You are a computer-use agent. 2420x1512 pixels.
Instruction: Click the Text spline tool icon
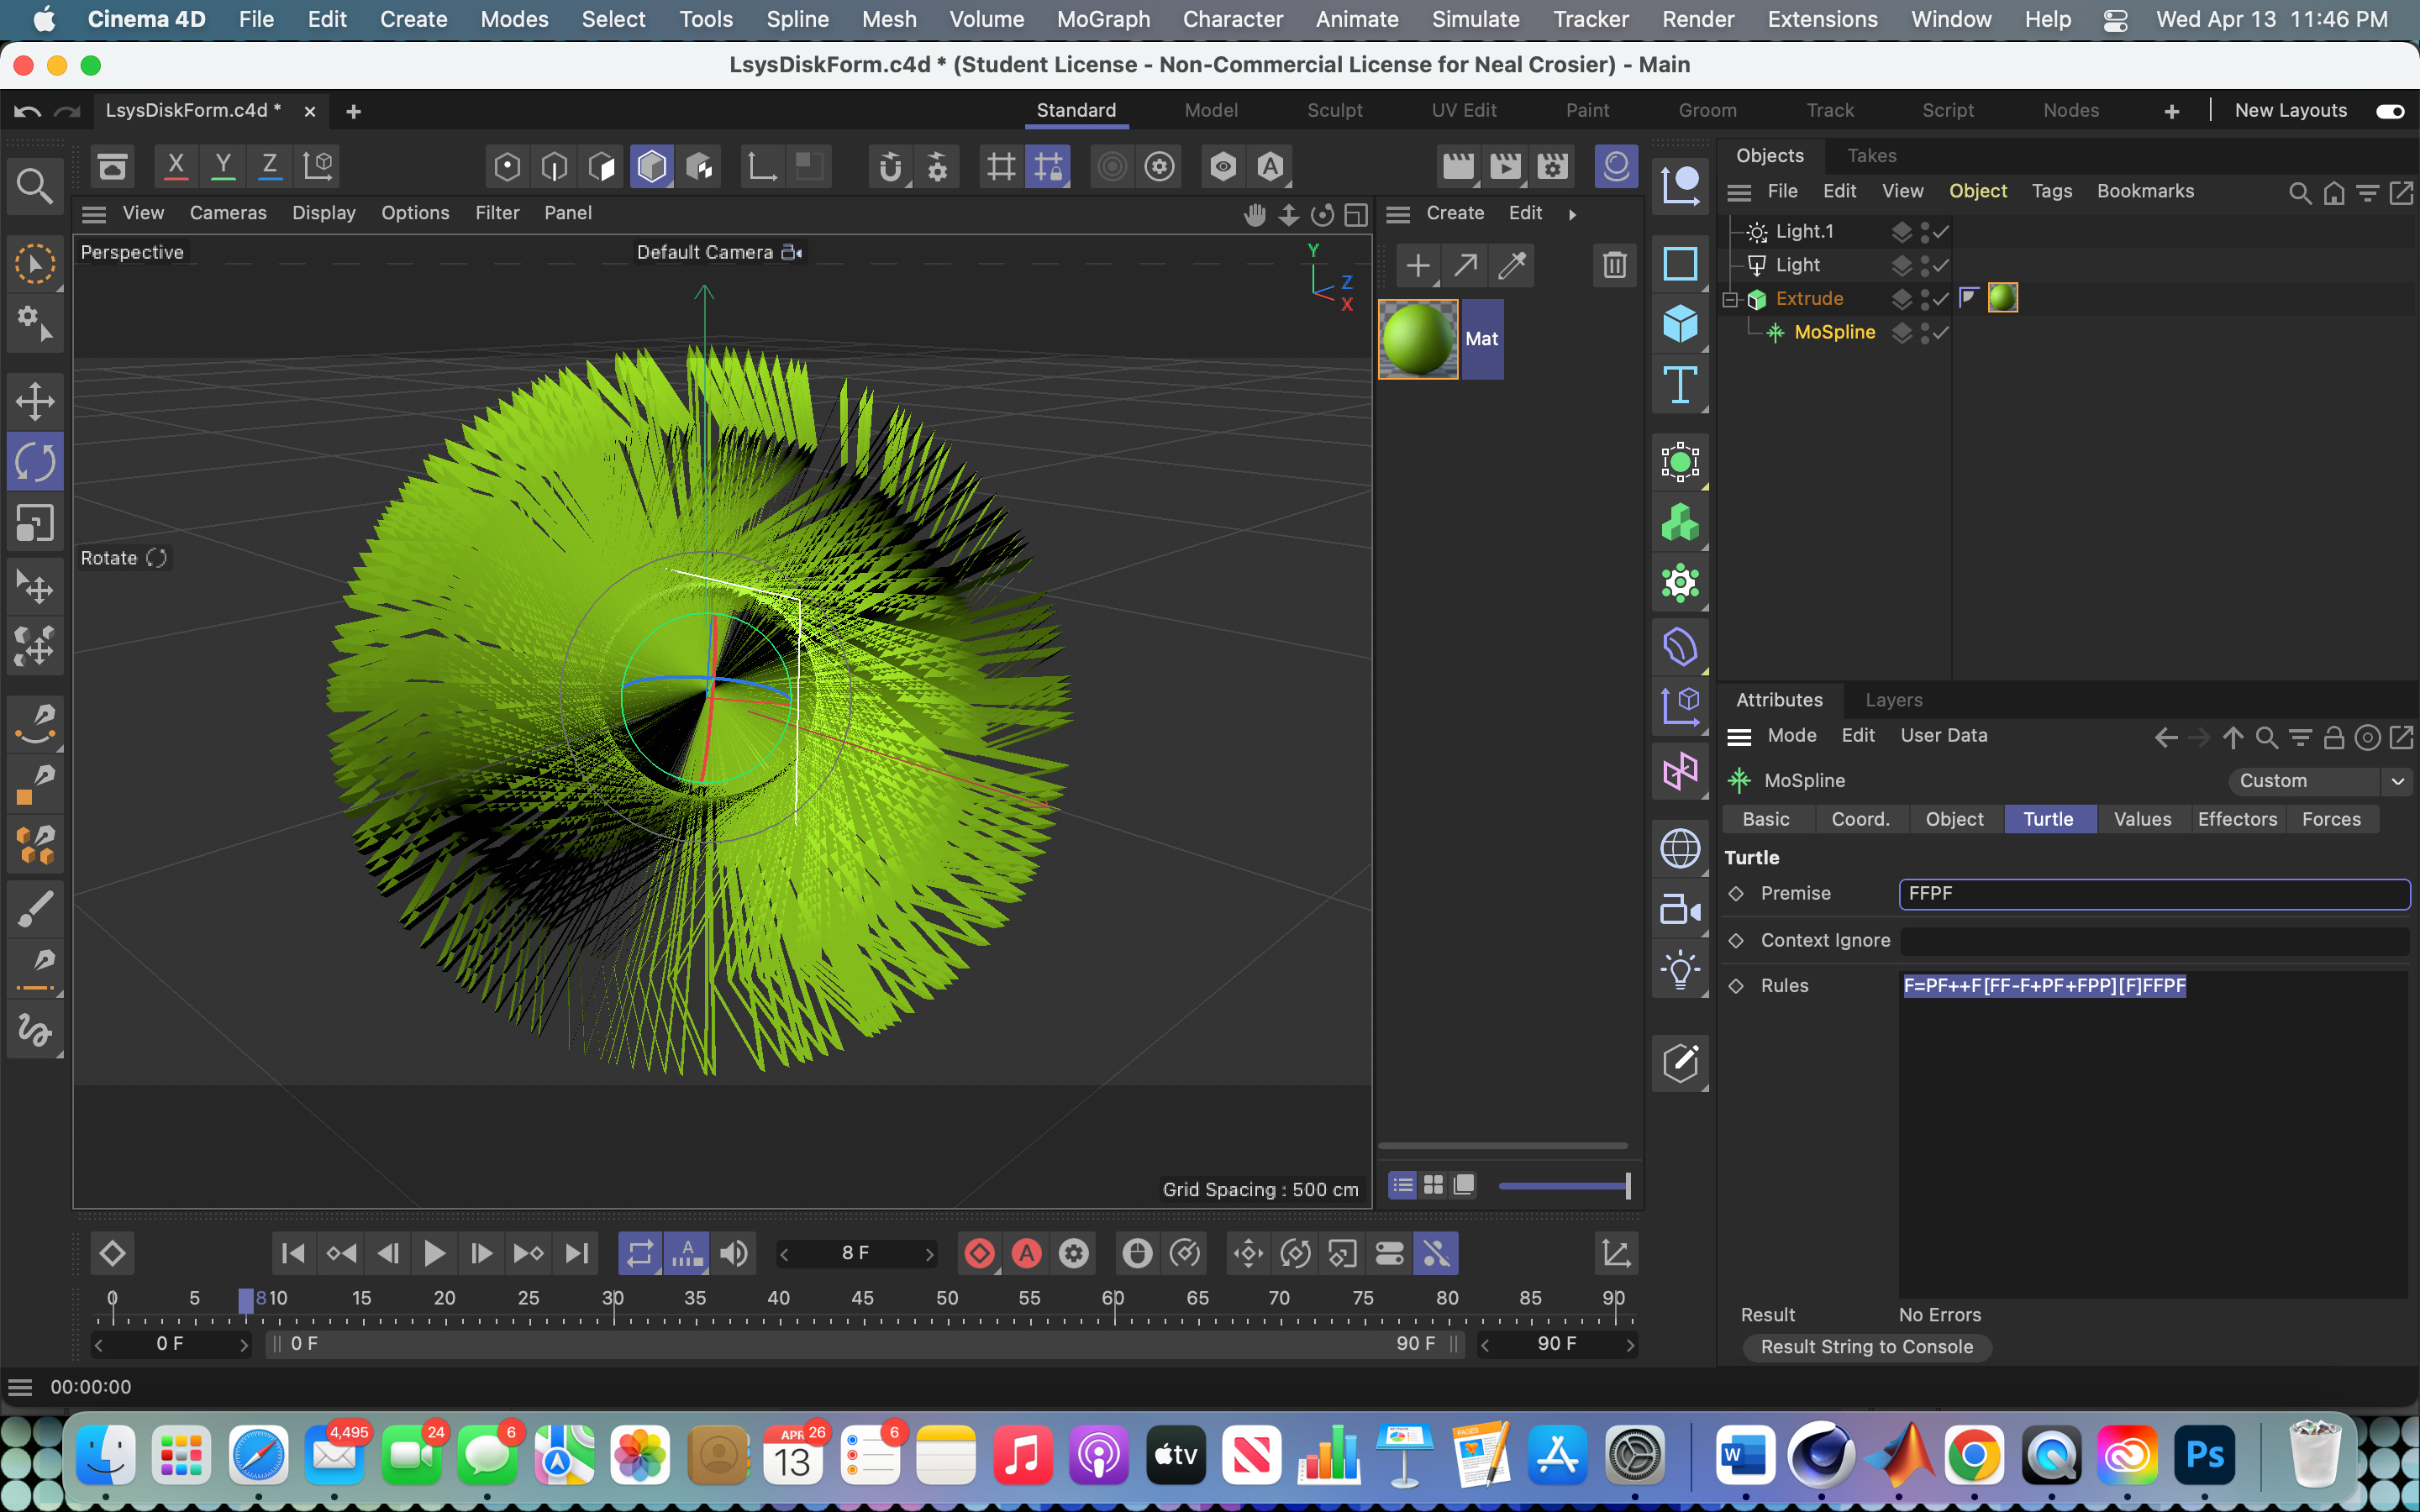(x=1680, y=385)
